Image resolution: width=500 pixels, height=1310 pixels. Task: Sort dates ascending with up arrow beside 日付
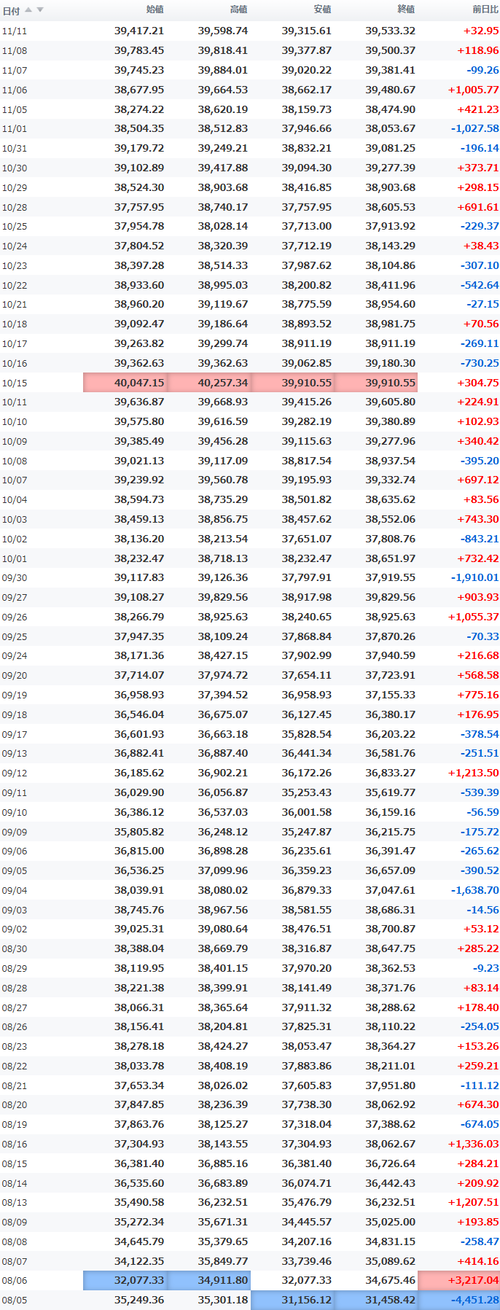coord(29,9)
